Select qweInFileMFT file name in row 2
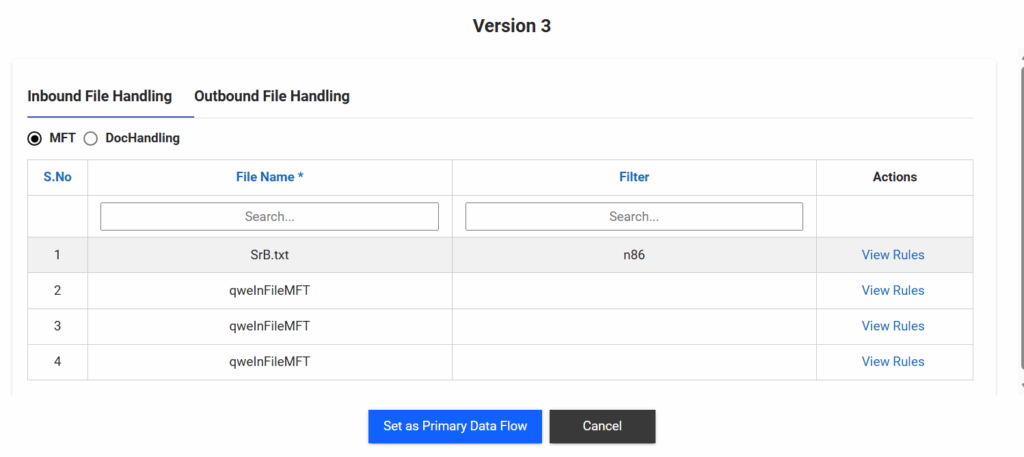This screenshot has width=1024, height=457. (269, 291)
